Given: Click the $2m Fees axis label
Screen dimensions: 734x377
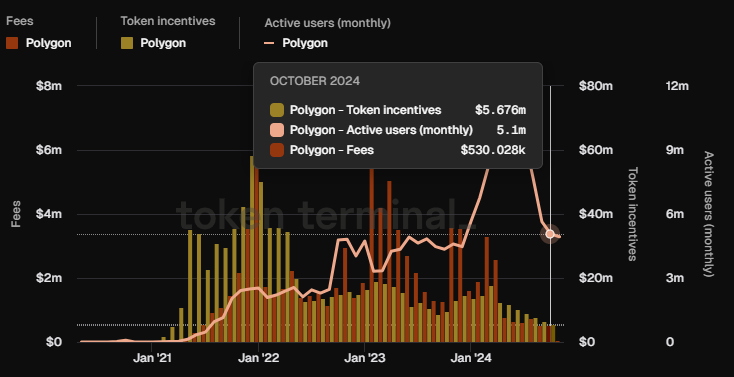Looking at the screenshot, I should 49,278.
